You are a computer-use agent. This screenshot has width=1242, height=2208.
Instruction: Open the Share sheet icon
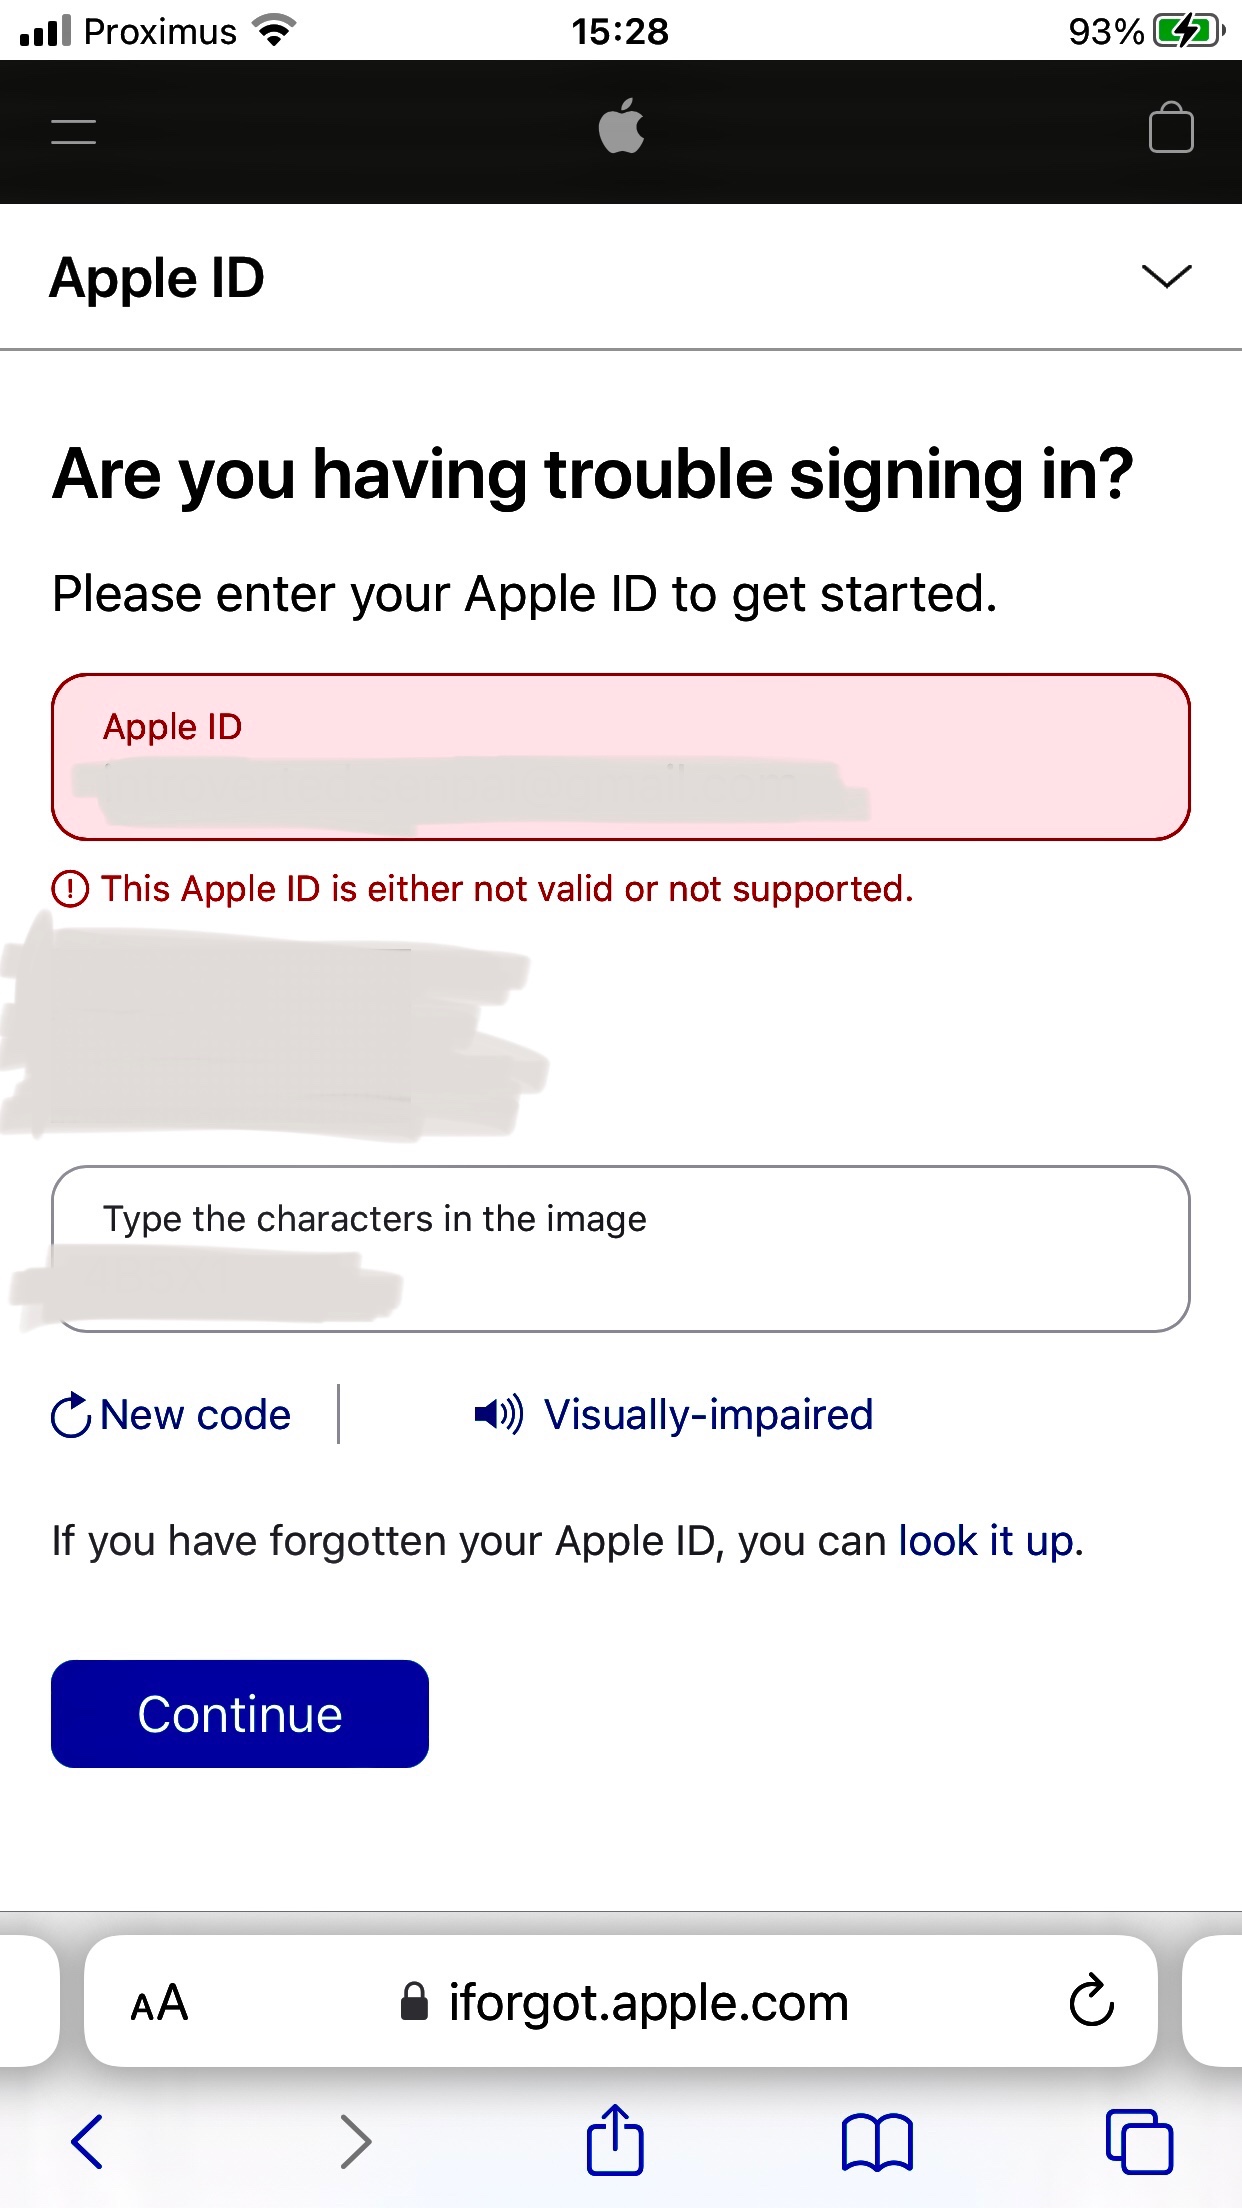(615, 2139)
